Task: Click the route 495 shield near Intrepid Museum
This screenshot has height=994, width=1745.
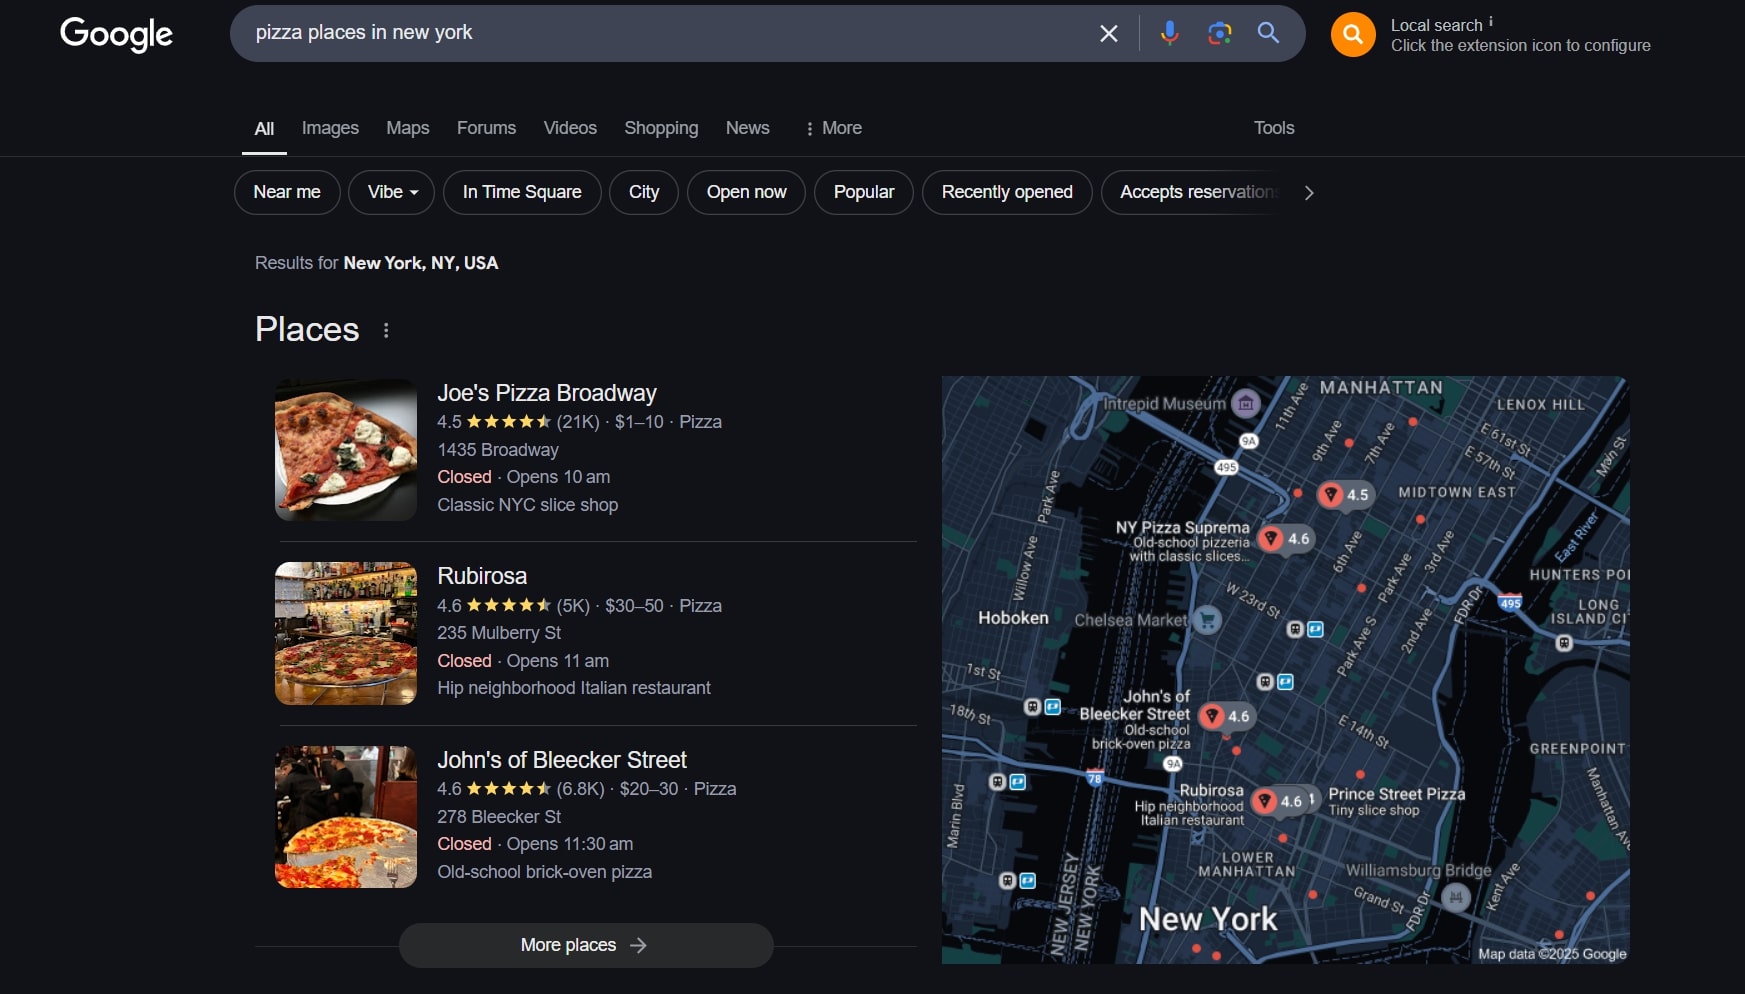Action: [x=1226, y=467]
